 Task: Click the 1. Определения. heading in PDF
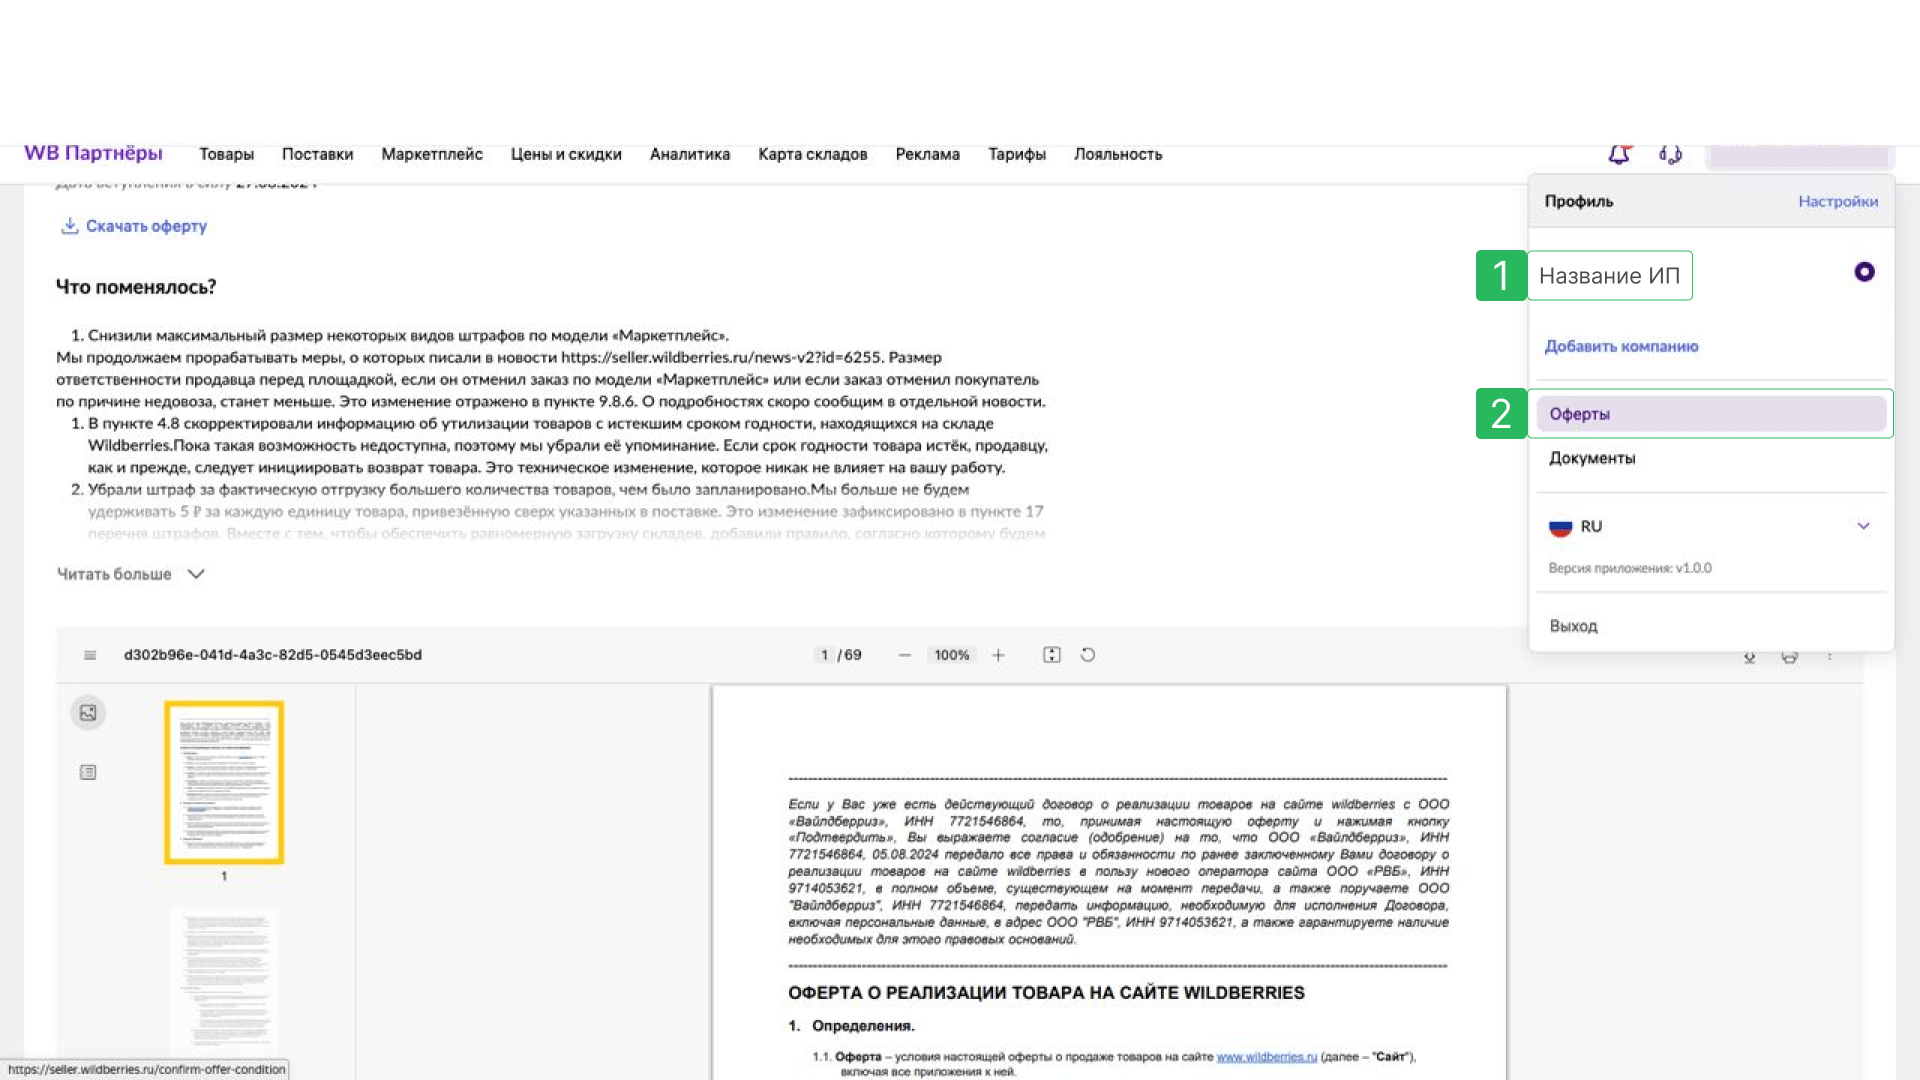click(851, 1026)
